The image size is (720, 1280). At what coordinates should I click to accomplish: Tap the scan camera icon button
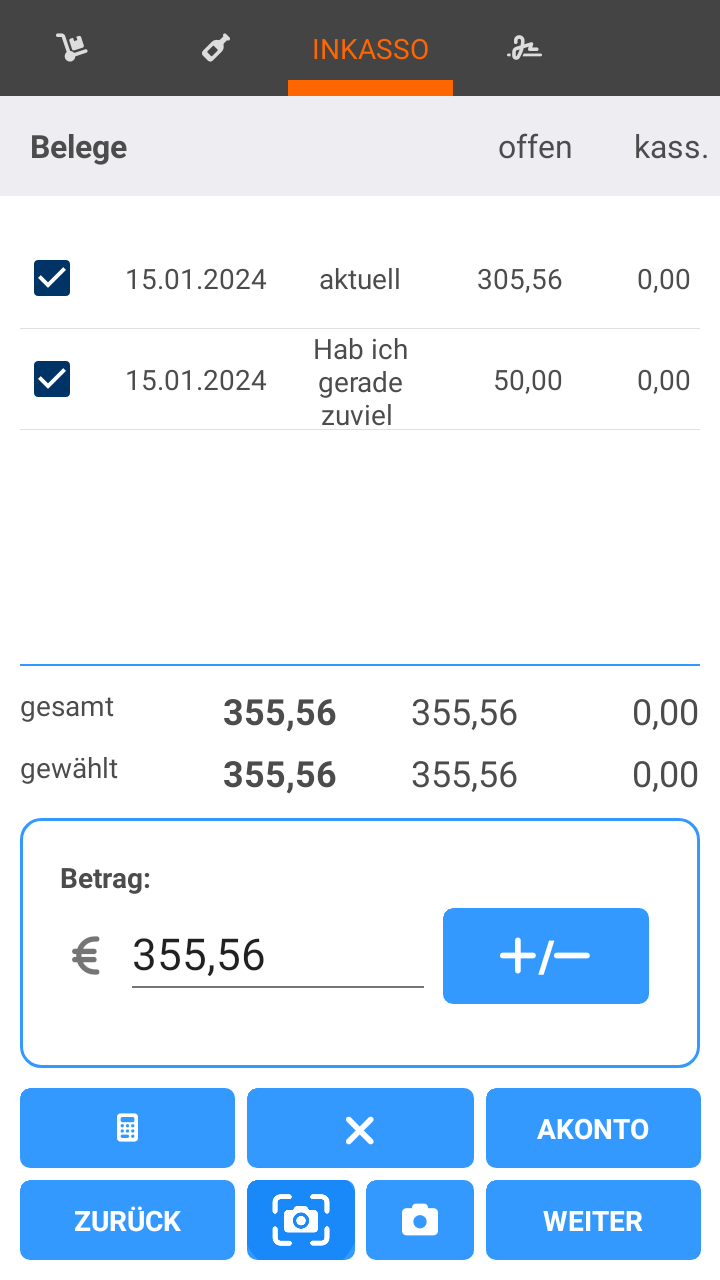click(x=301, y=1220)
